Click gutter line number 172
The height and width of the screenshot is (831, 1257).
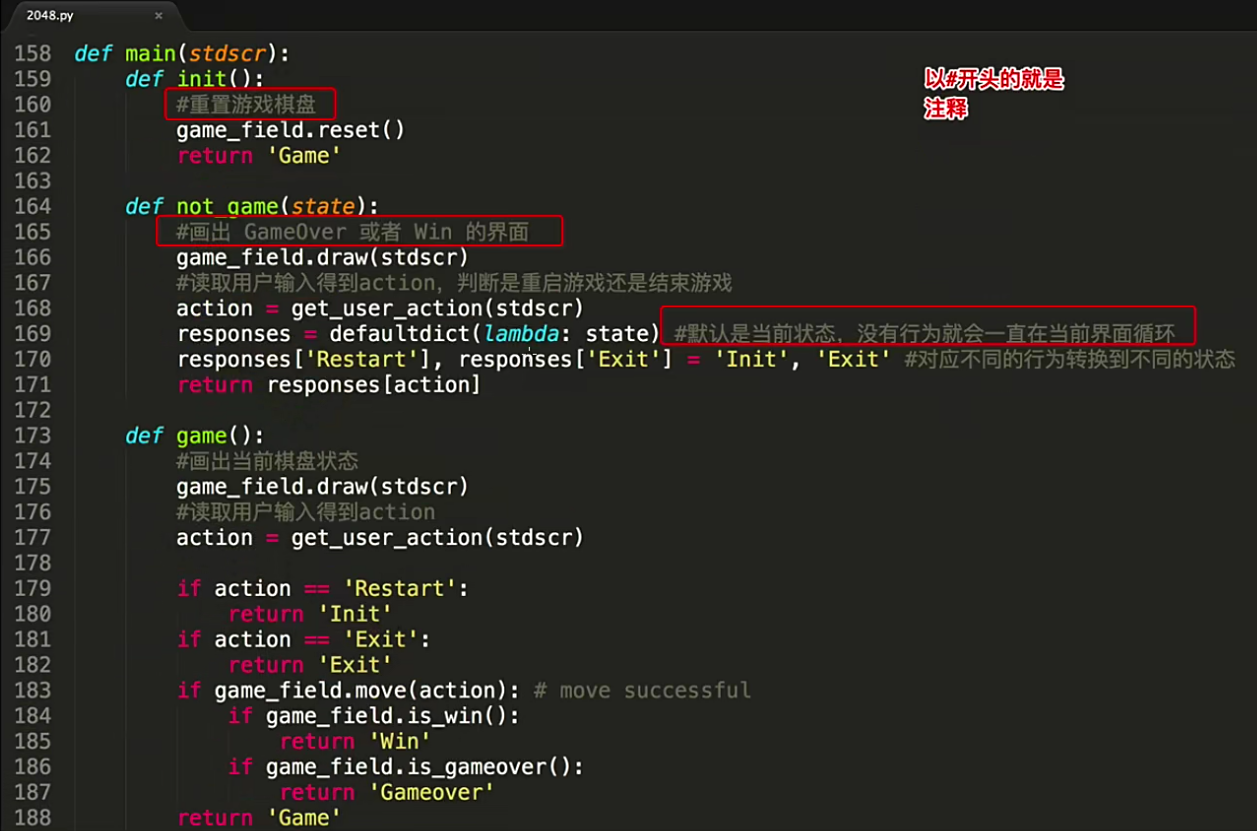33,410
